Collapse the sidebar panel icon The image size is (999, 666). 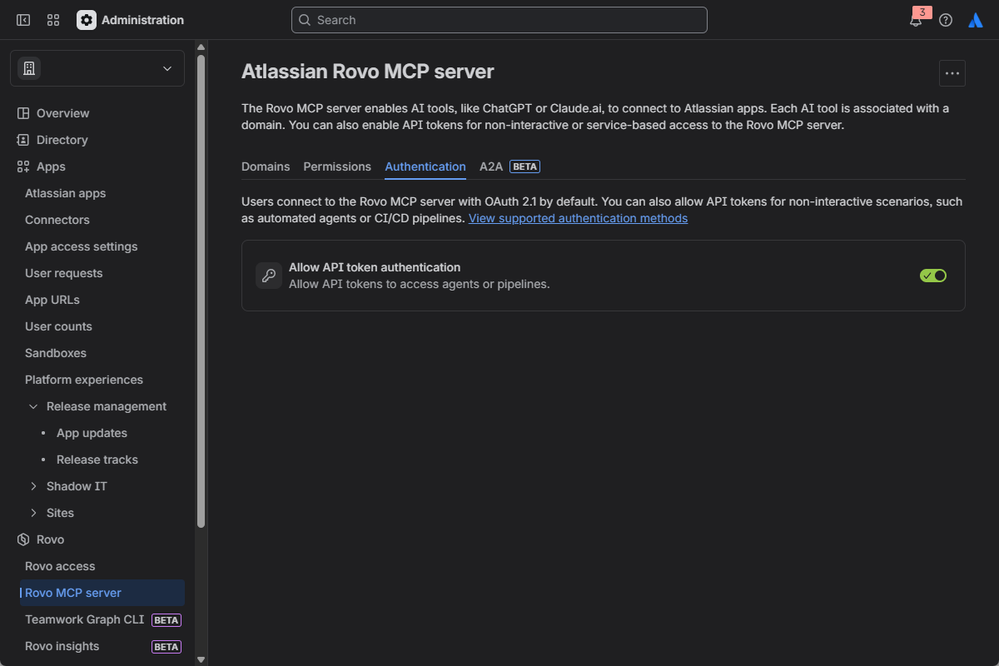coord(23,20)
